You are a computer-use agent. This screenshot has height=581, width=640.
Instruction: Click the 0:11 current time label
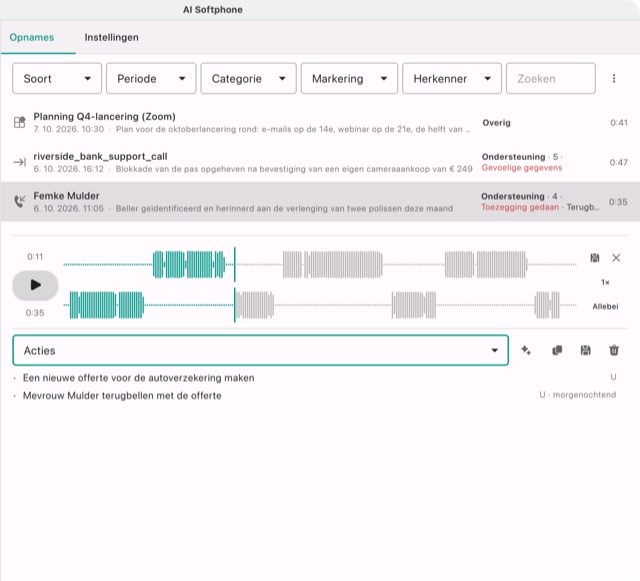(35, 257)
